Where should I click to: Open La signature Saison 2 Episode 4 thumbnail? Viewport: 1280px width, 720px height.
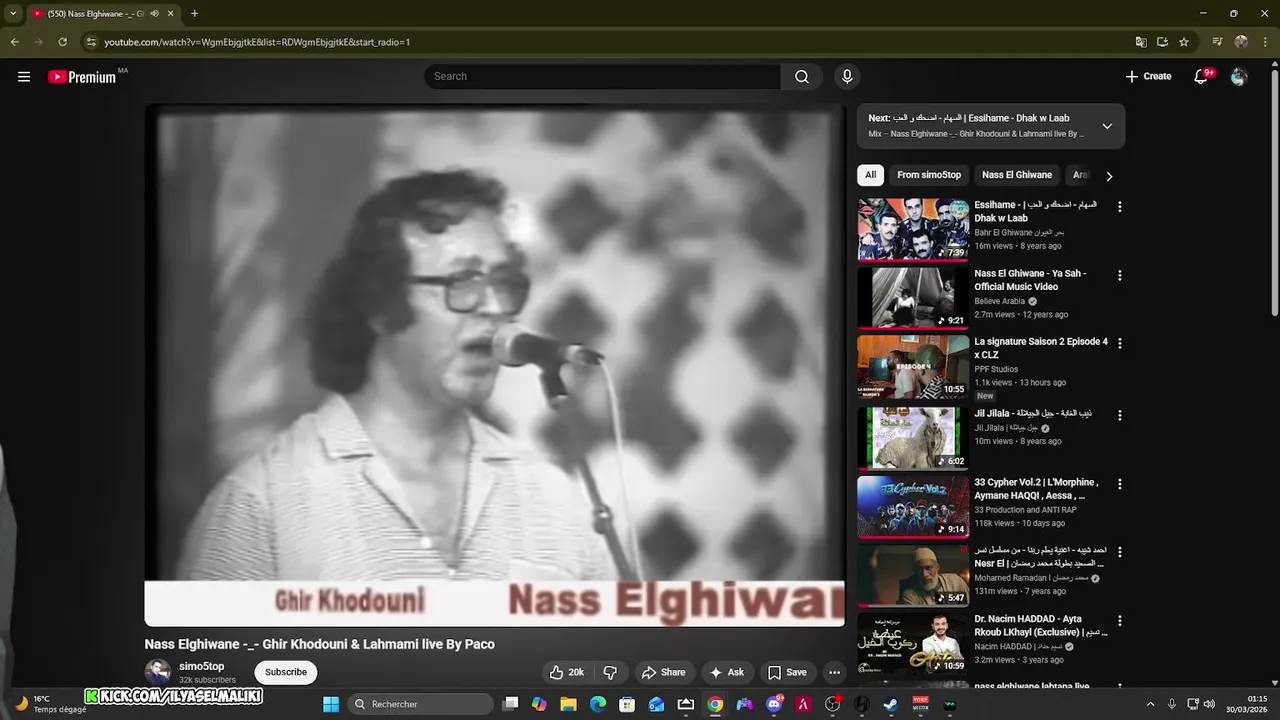[x=913, y=366]
